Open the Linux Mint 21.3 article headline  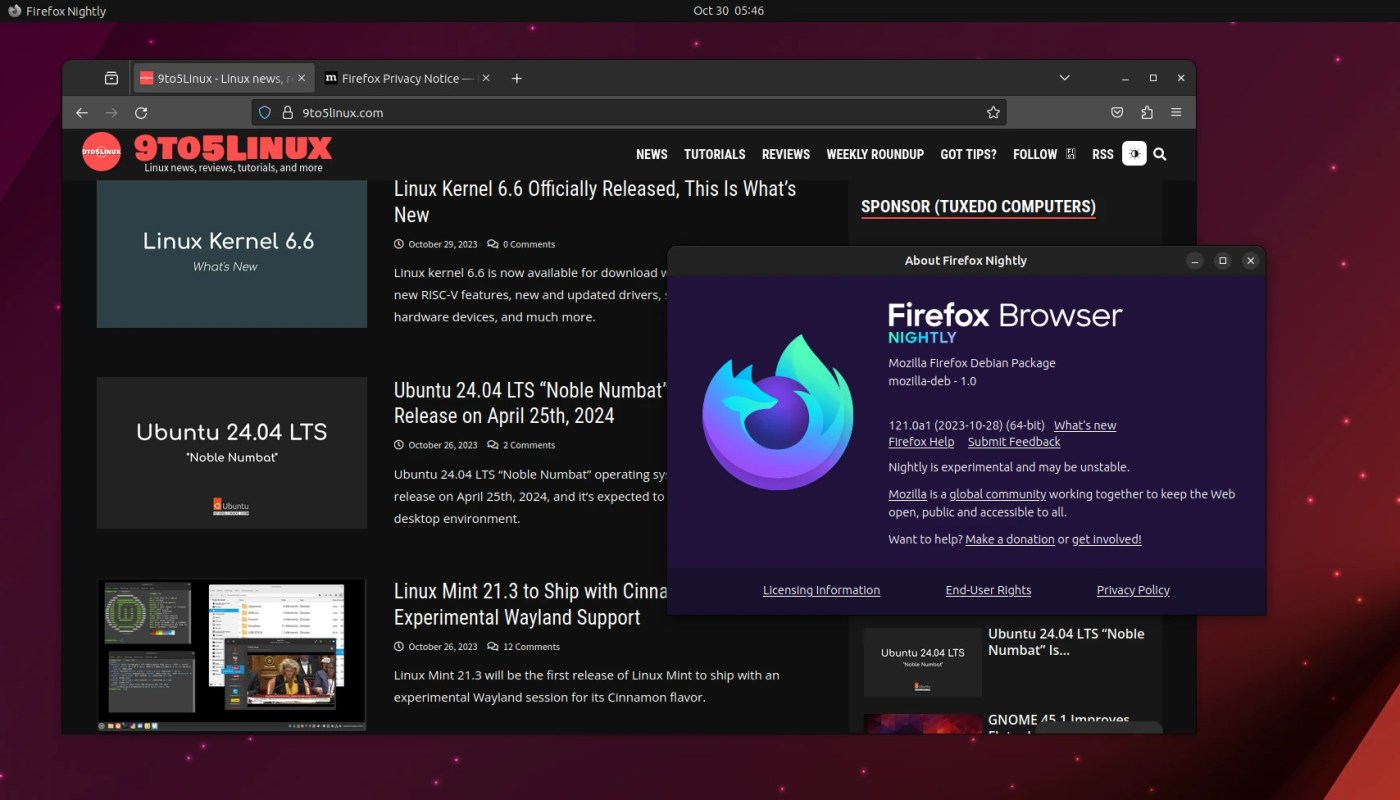tap(530, 604)
